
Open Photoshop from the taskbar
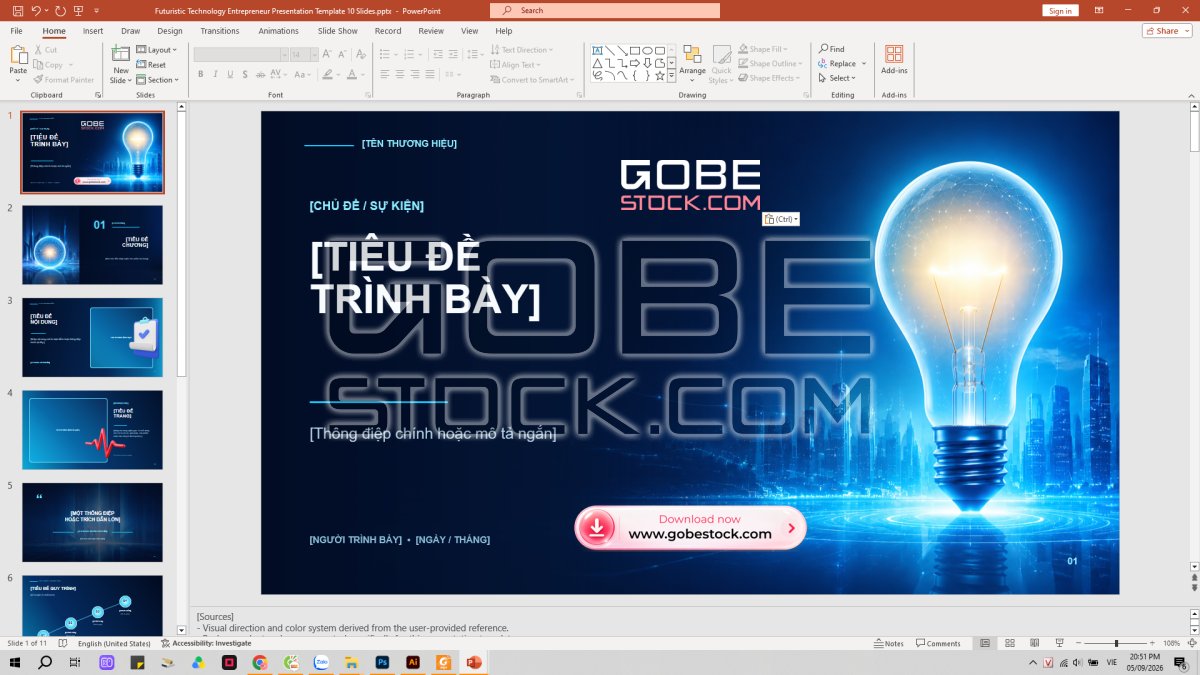pos(381,662)
